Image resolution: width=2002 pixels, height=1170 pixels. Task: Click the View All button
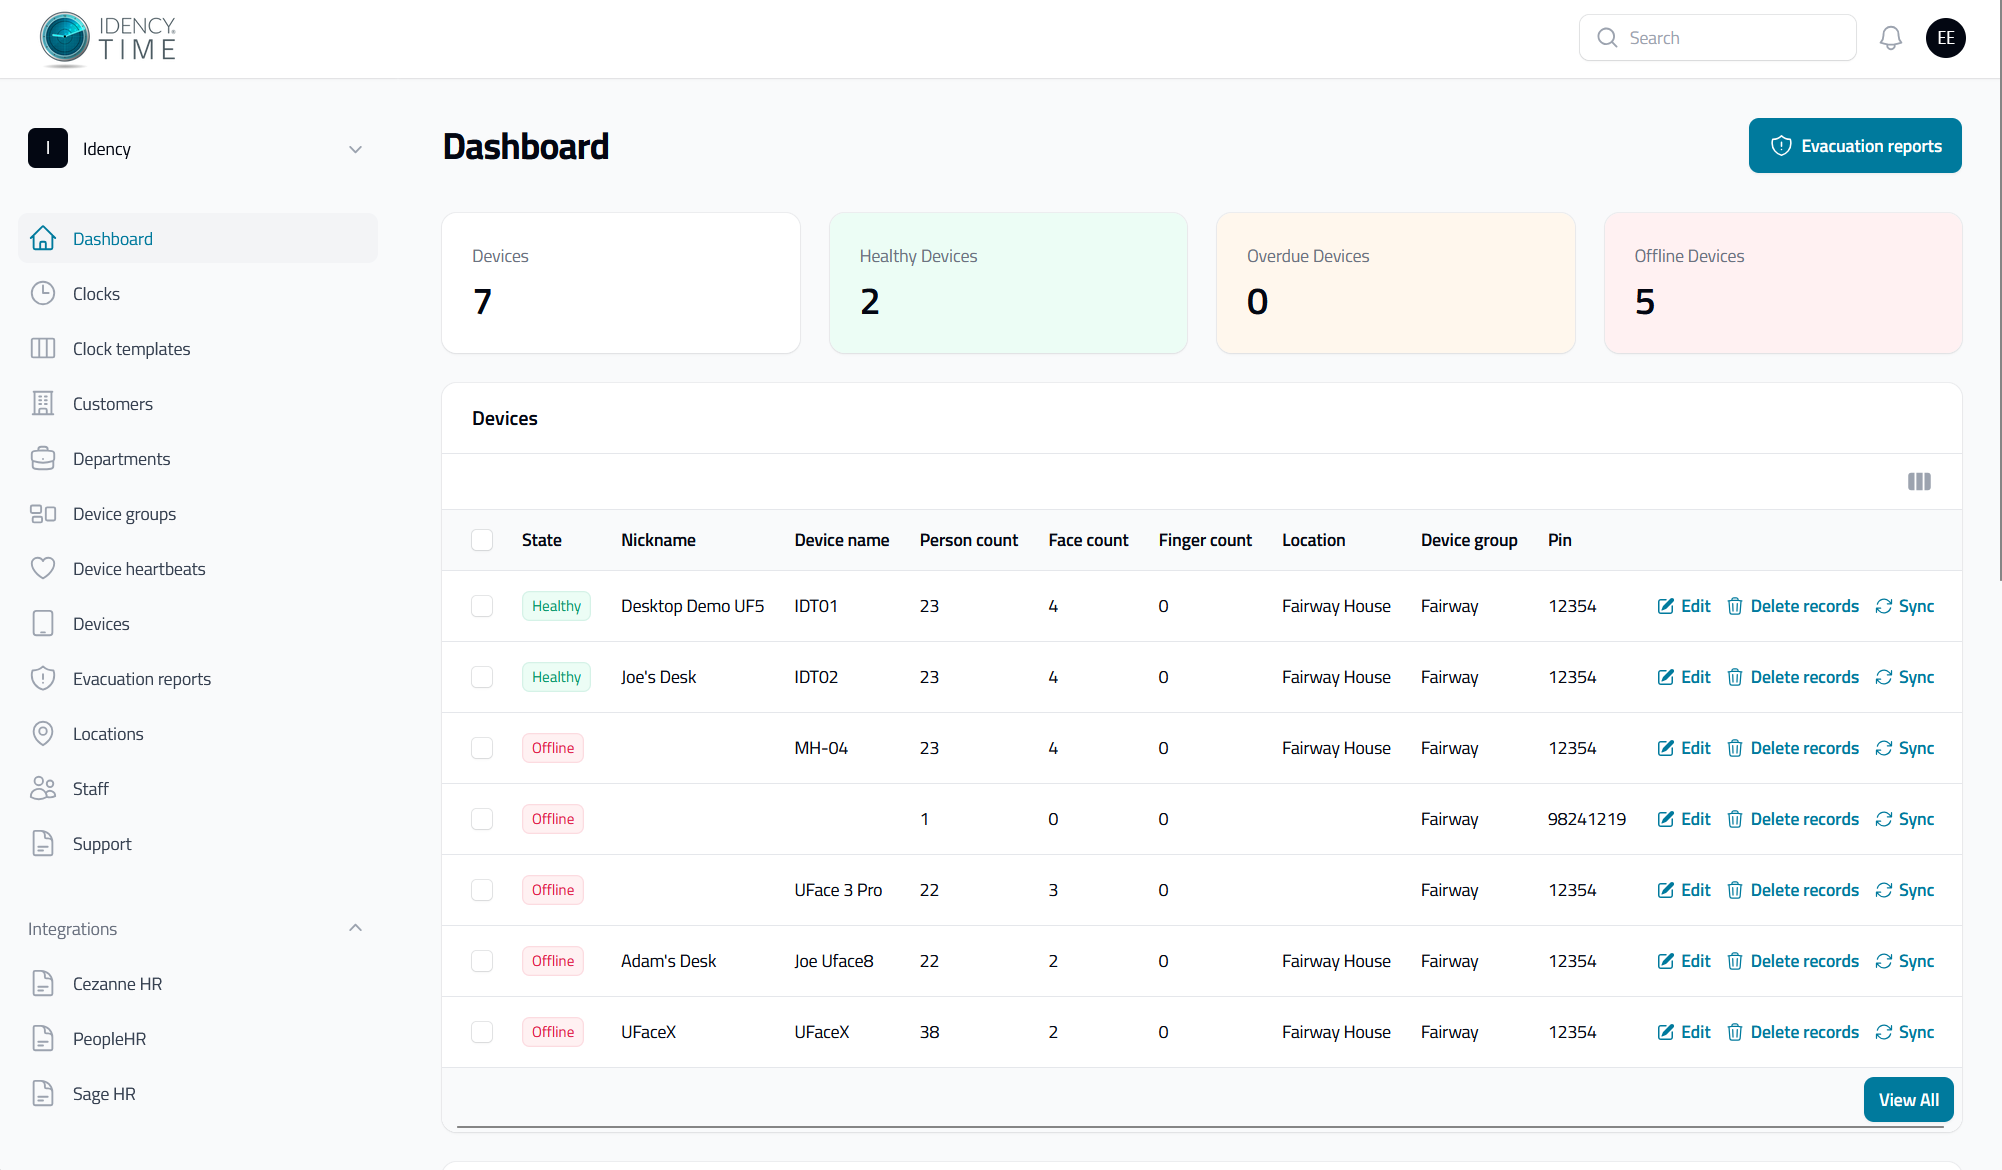(1908, 1100)
